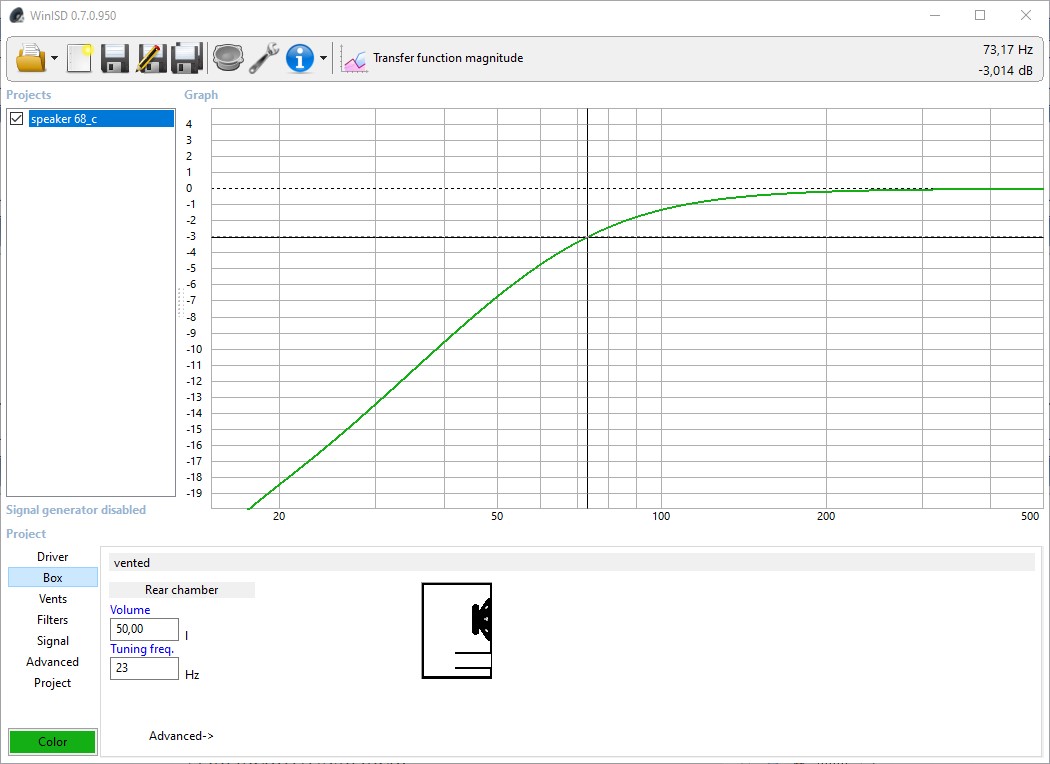Click the vented enclosure diagram

pyautogui.click(x=457, y=631)
